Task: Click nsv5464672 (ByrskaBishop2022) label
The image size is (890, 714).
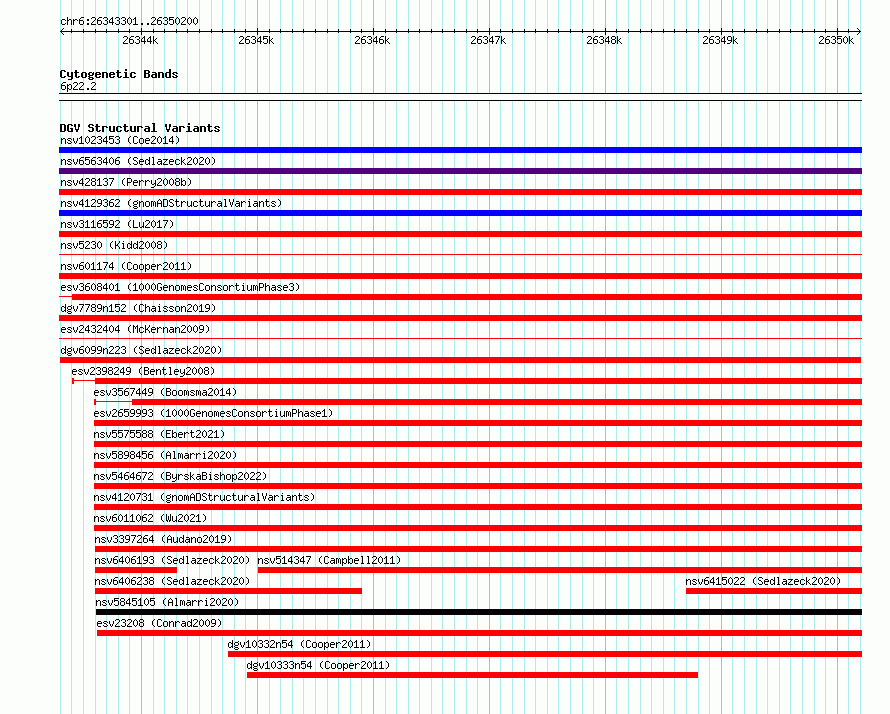Action: pyautogui.click(x=180, y=476)
